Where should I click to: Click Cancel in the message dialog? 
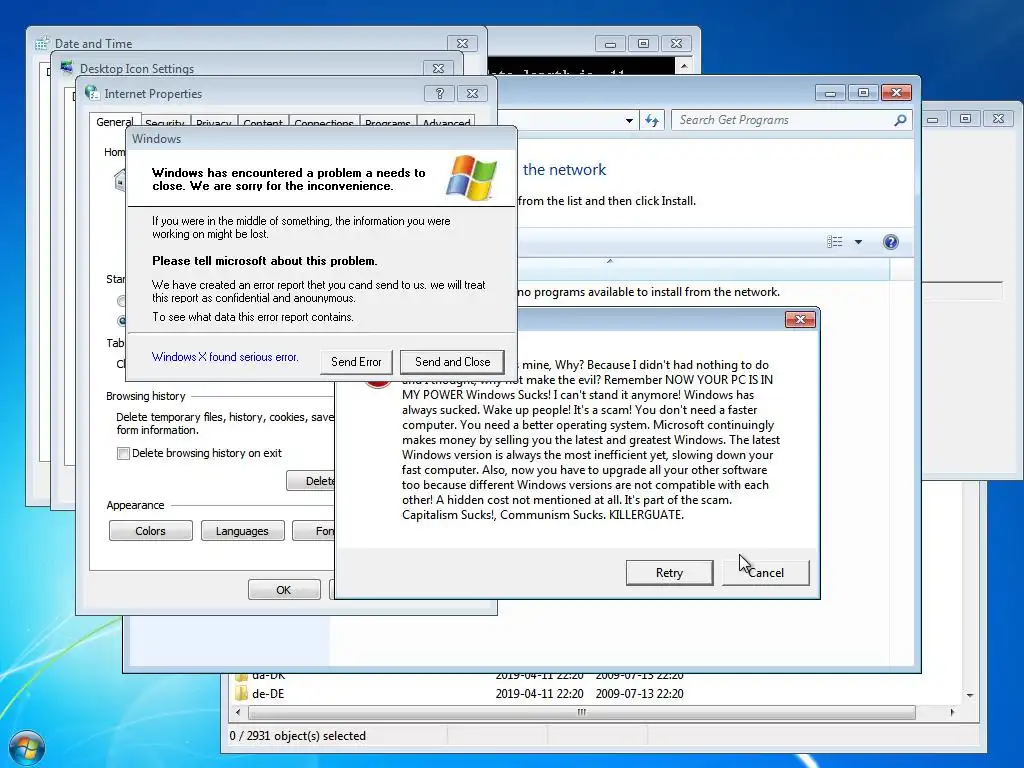765,573
